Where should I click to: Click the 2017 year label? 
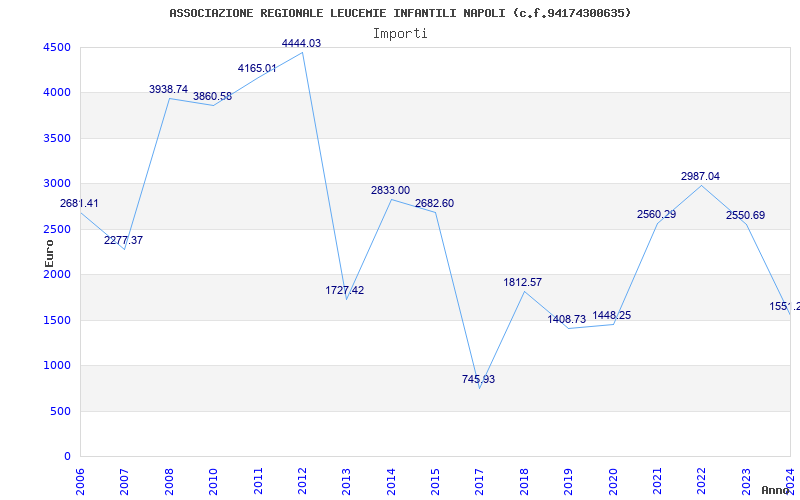(480, 482)
